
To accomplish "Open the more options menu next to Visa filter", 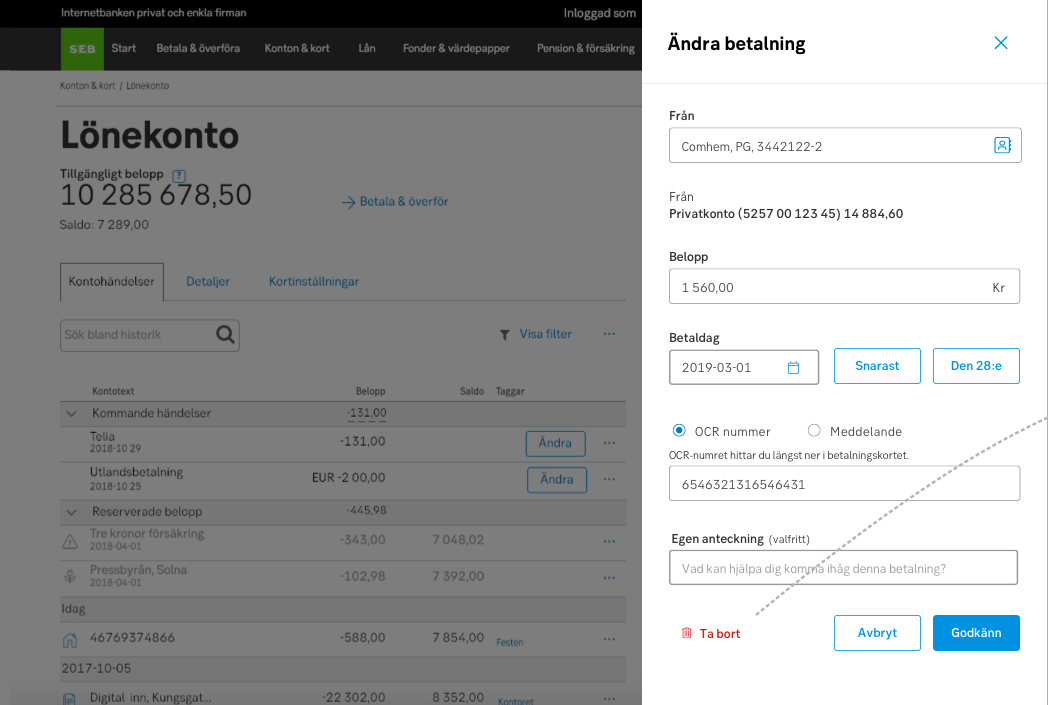I will click(609, 334).
